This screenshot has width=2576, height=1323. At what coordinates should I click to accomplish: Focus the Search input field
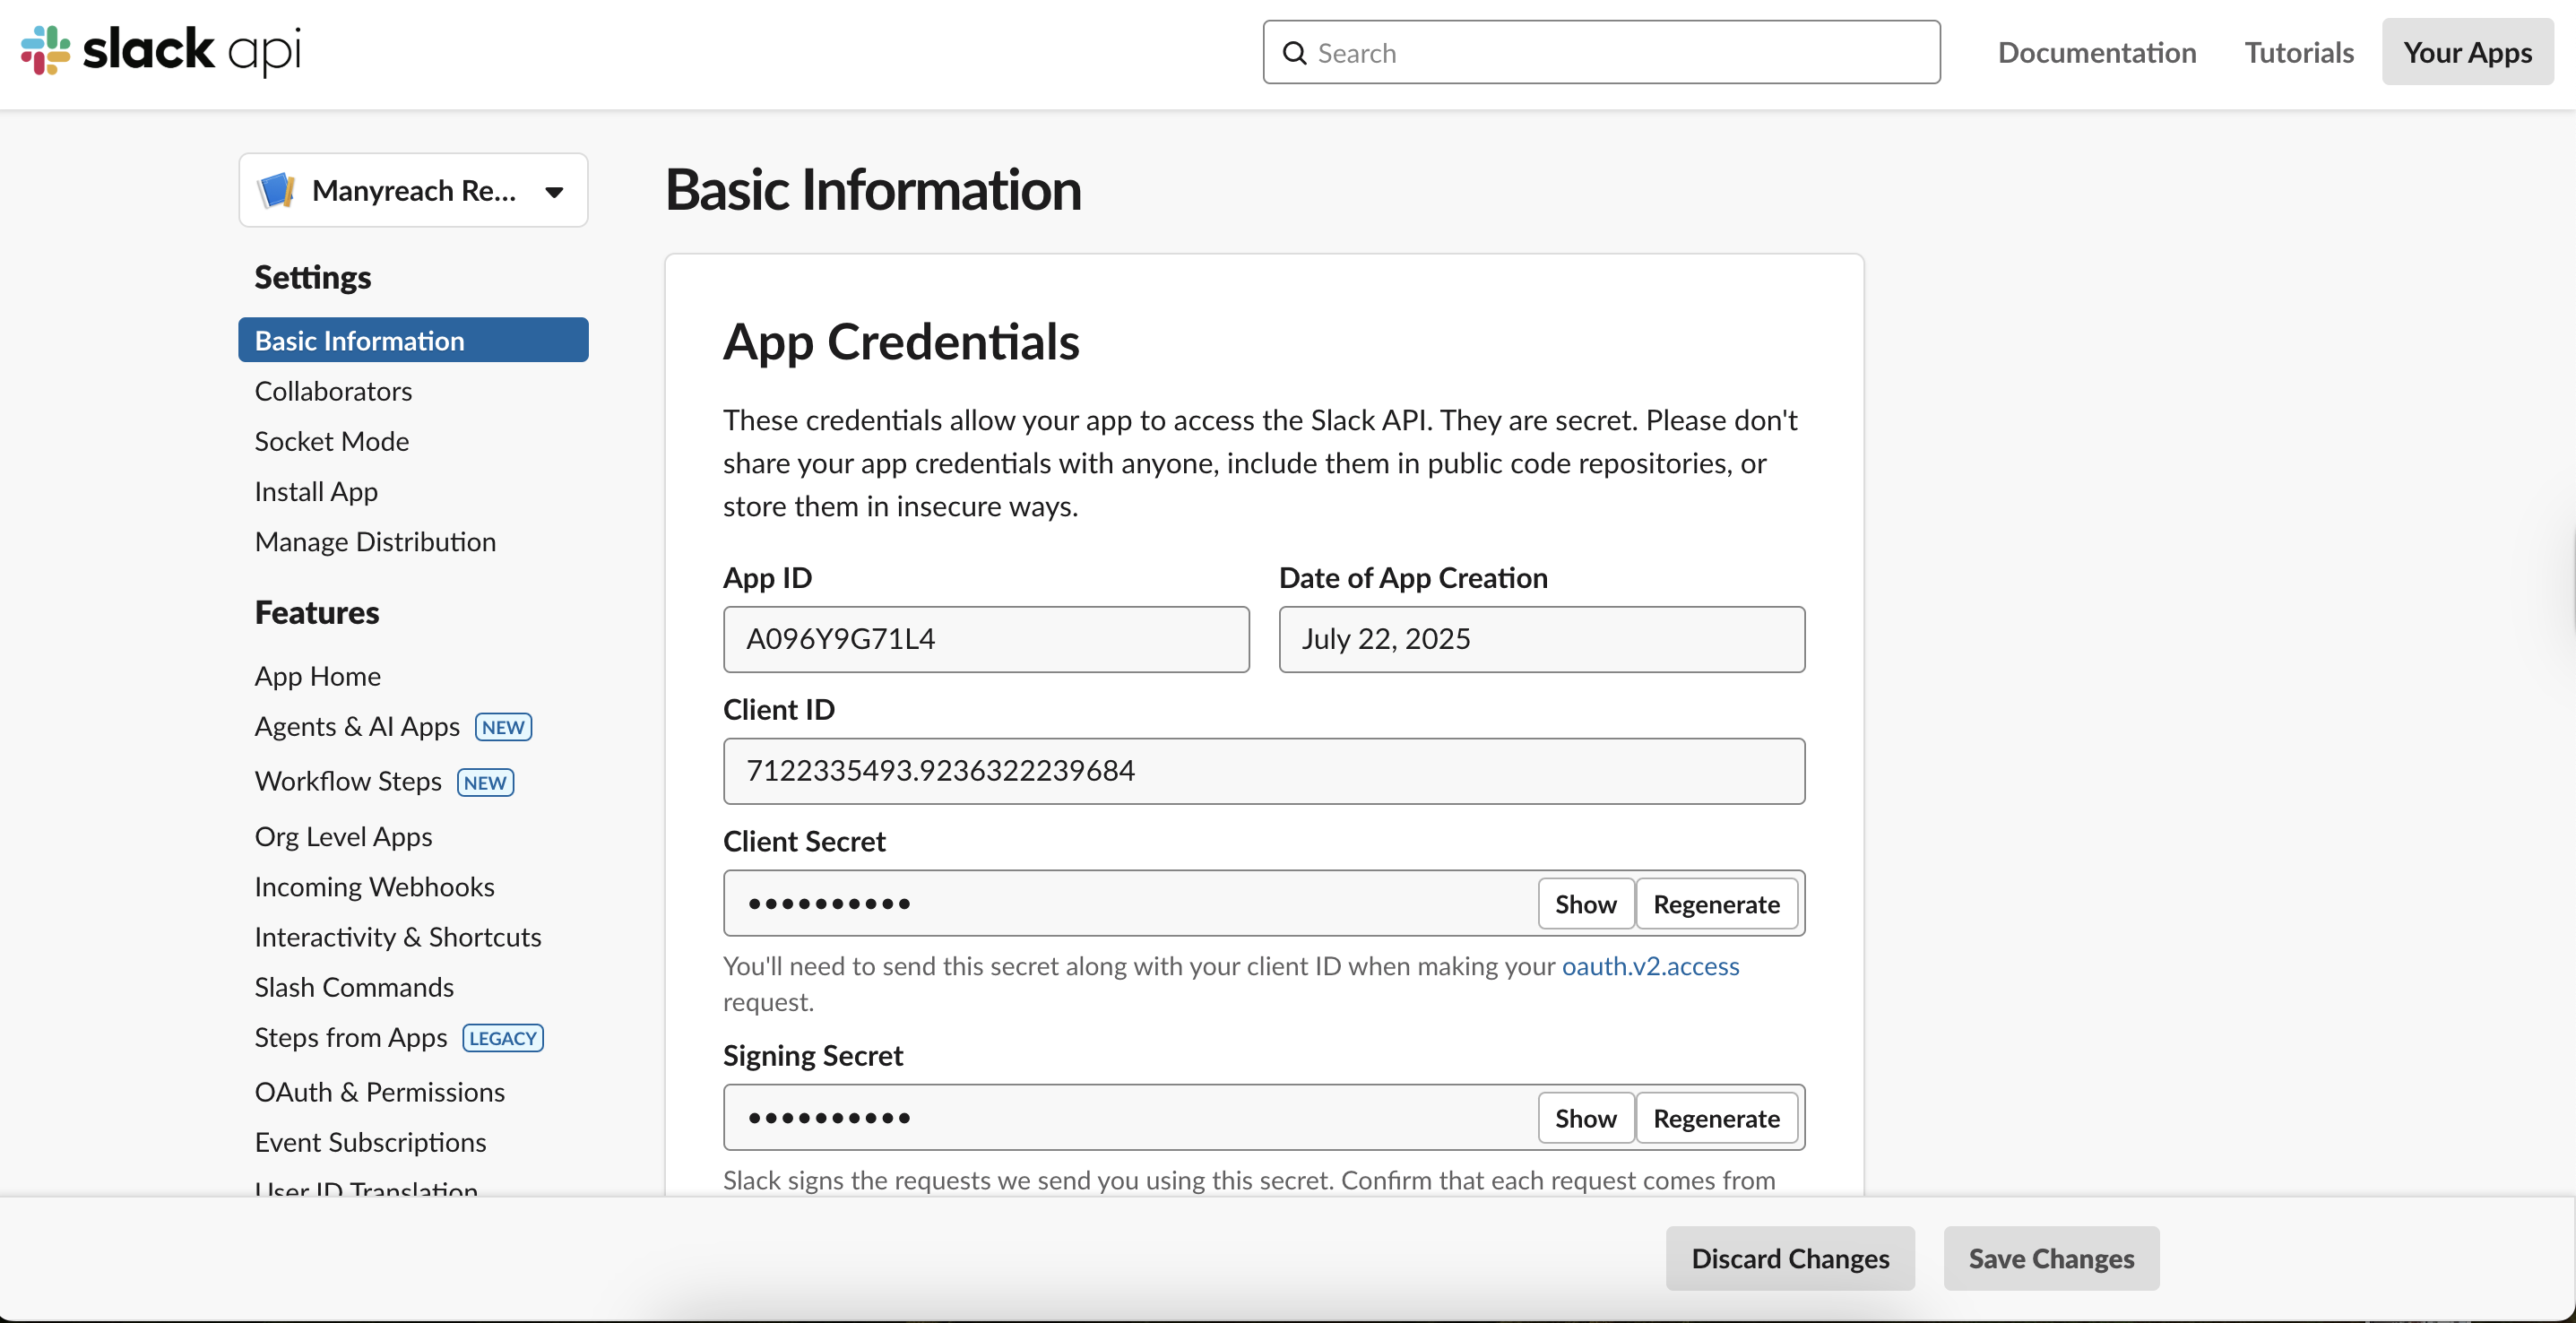1601,53
